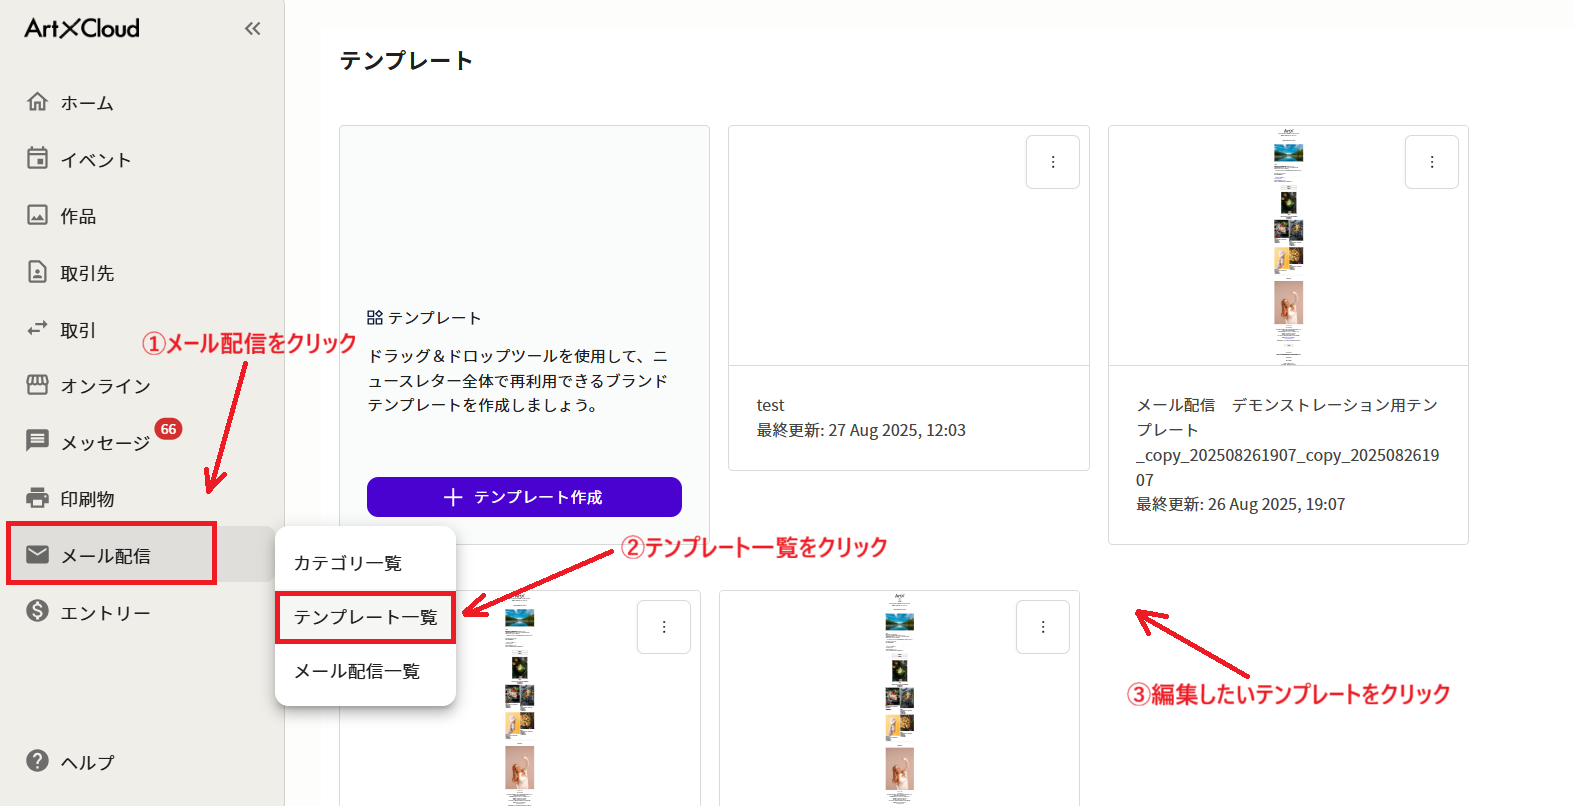This screenshot has height=806, width=1574.
Task: Open ヘルプ sidebar label
Action: [87, 763]
